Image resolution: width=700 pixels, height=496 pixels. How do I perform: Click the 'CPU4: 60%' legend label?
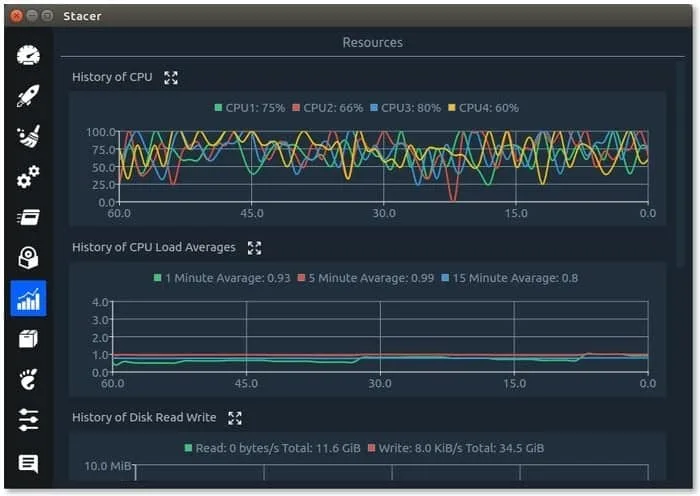tap(489, 108)
